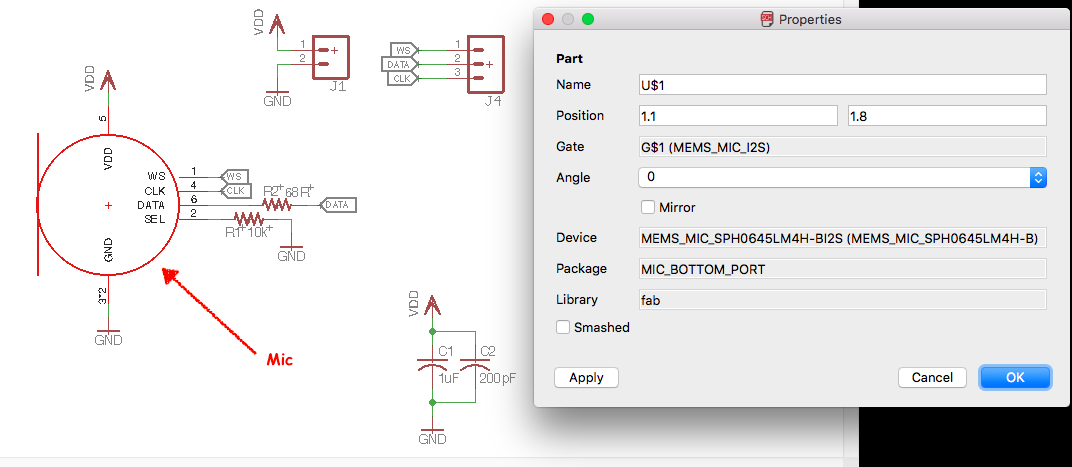1072x467 pixels.
Task: Click the GND symbol below R1
Action: 291,252
